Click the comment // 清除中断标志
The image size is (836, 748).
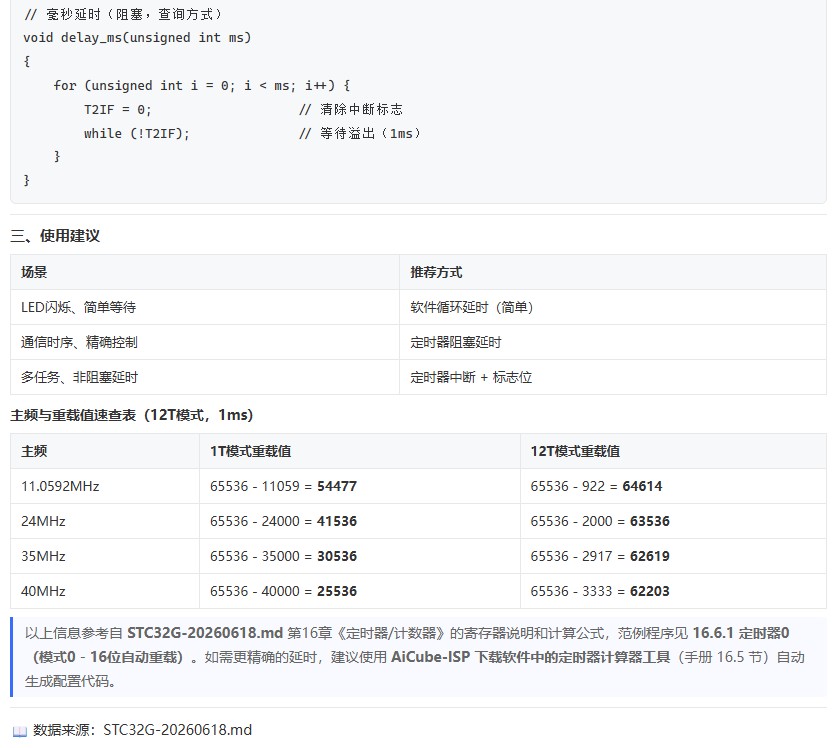351,110
